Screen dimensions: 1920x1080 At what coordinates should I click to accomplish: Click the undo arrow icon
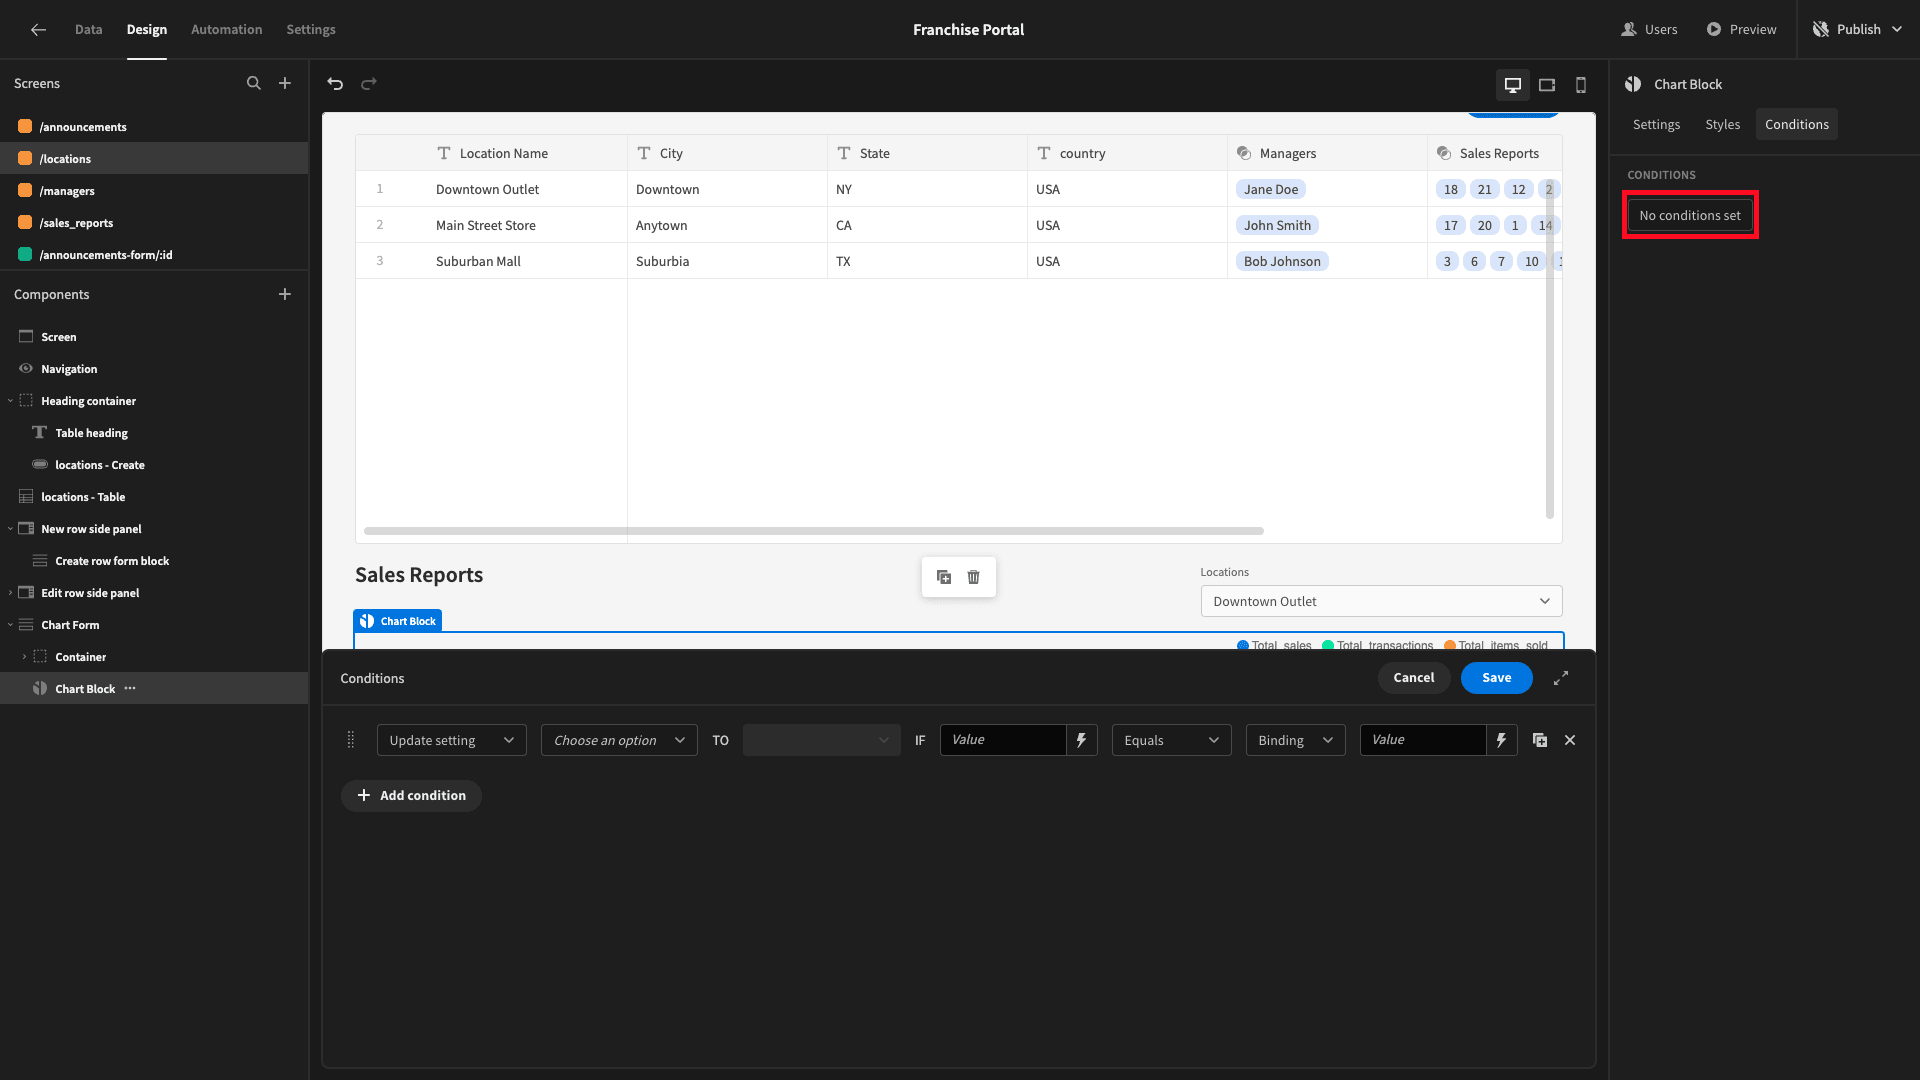click(335, 84)
